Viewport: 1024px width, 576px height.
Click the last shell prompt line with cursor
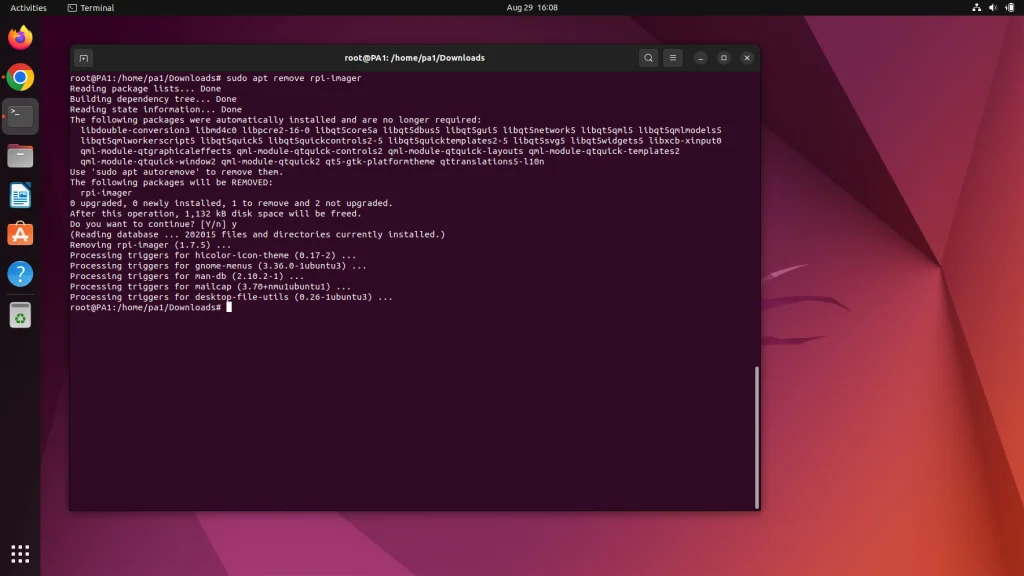click(x=151, y=308)
